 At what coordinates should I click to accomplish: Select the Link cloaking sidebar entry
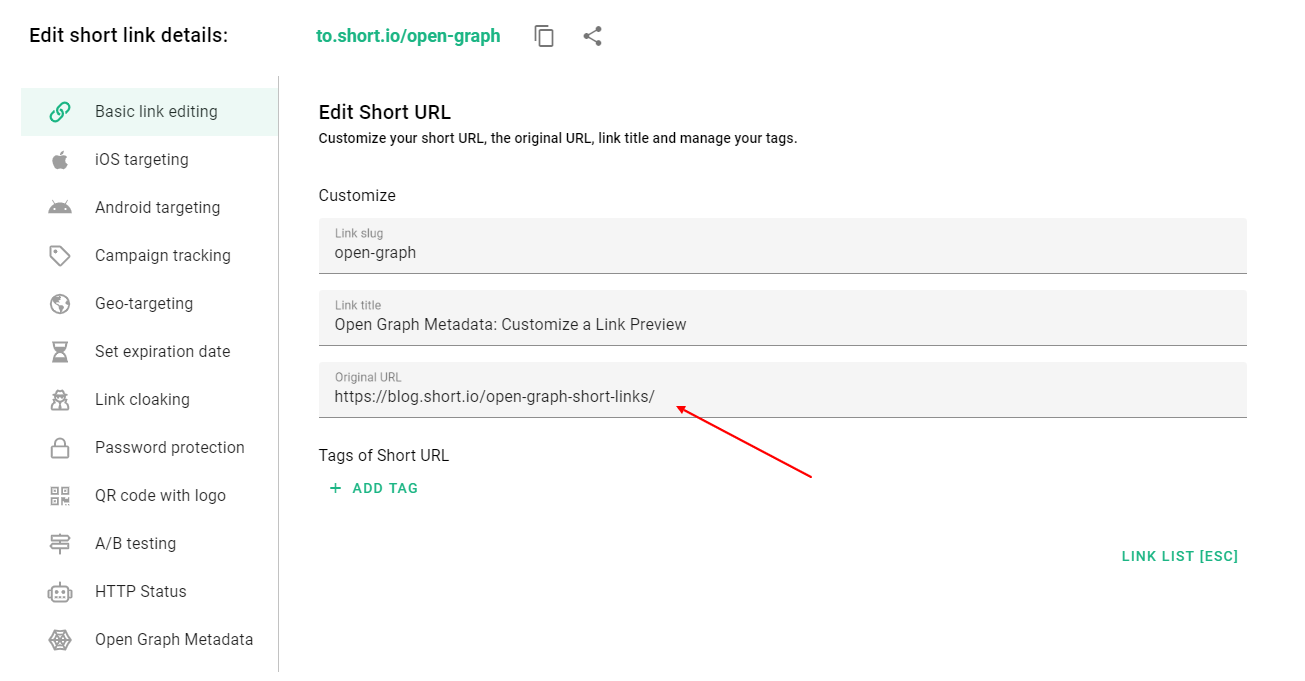pos(141,399)
